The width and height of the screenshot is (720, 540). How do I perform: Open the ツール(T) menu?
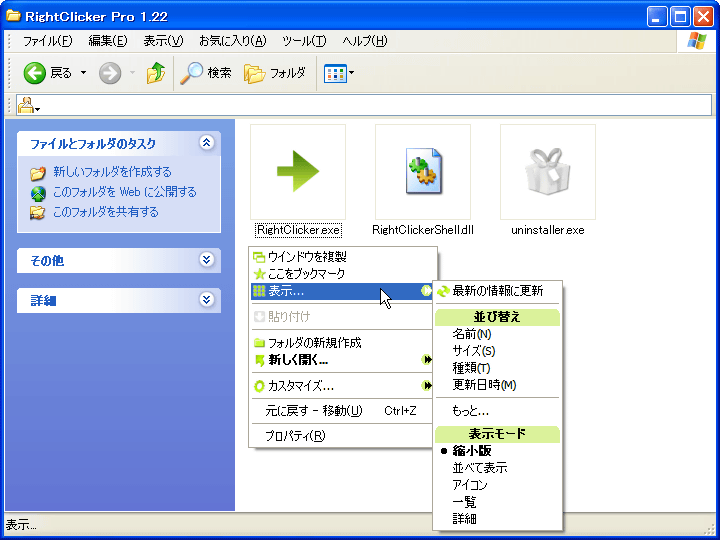(304, 41)
